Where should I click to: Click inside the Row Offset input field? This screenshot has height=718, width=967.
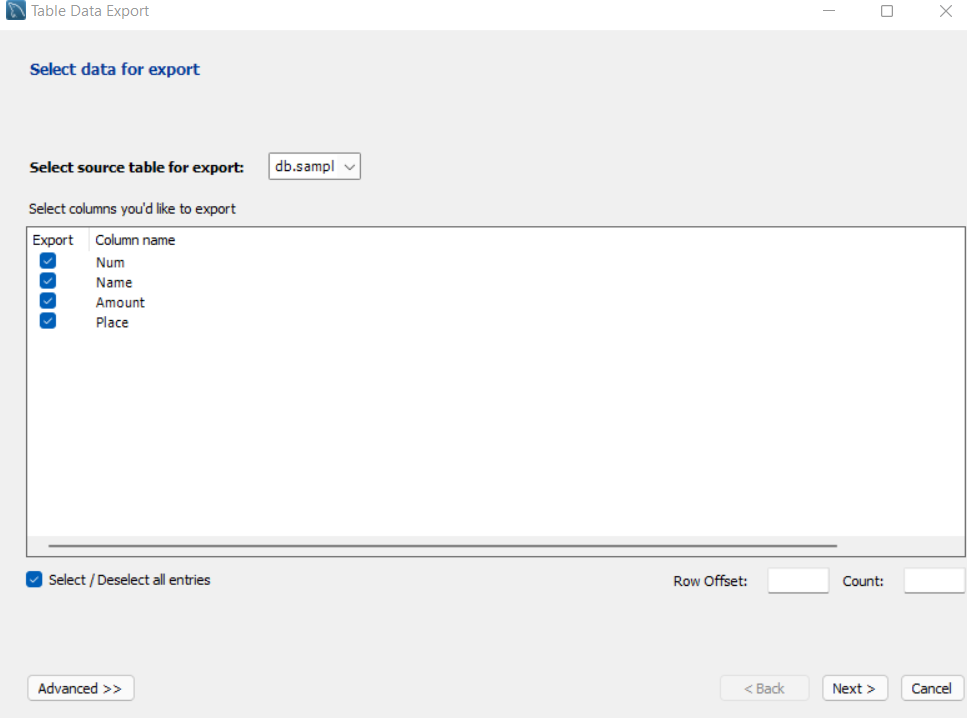(x=797, y=580)
